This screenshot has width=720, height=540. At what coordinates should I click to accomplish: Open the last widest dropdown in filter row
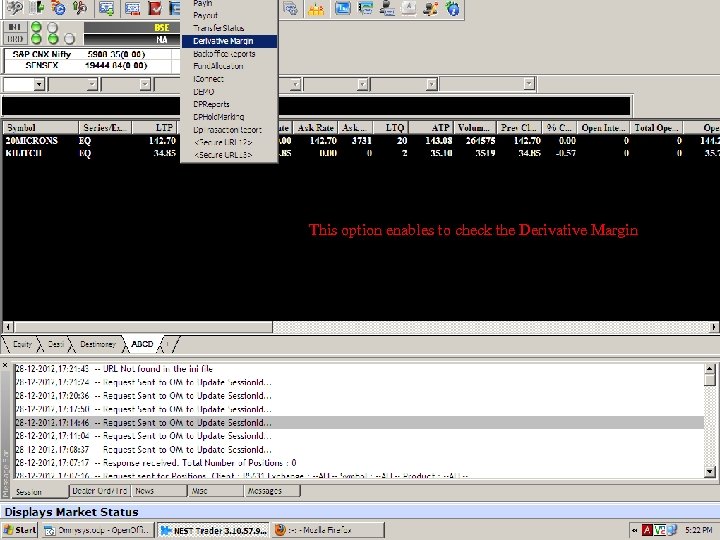pos(529,84)
